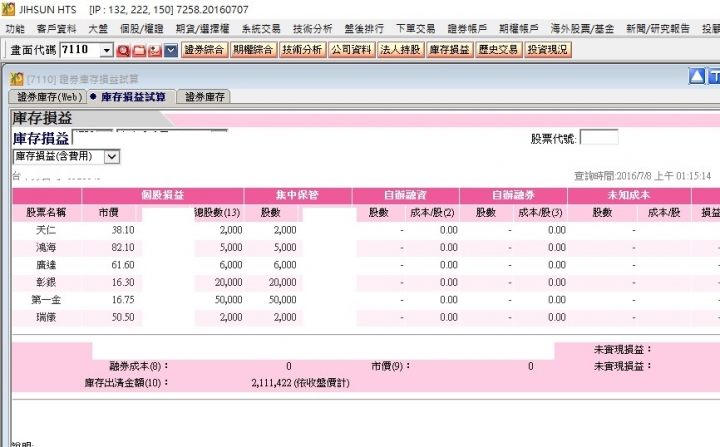Select the 鴻海 stock row name
Image resolution: width=720 pixels, height=447 pixels.
coord(46,248)
